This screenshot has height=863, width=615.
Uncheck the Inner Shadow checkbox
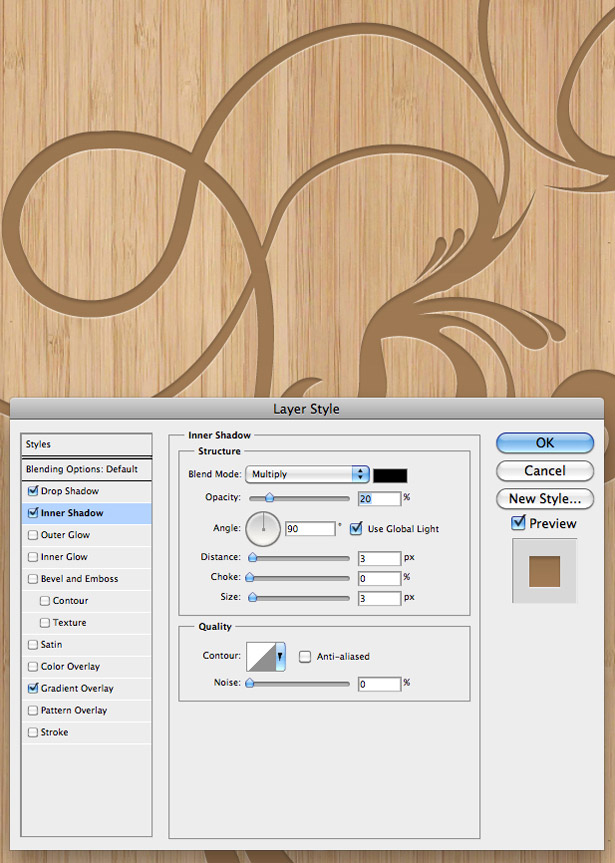[33, 512]
